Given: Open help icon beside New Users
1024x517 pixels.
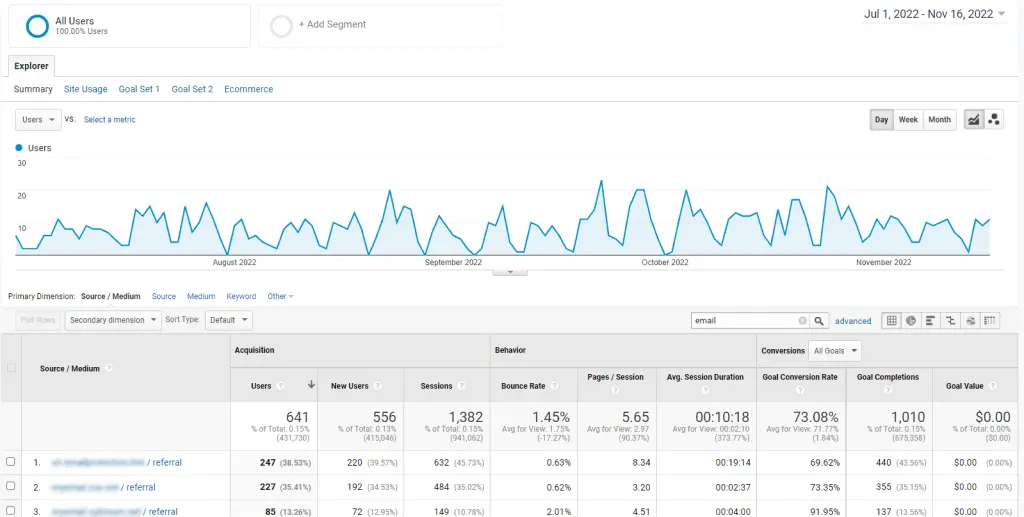Looking at the screenshot, I should tap(377, 386).
